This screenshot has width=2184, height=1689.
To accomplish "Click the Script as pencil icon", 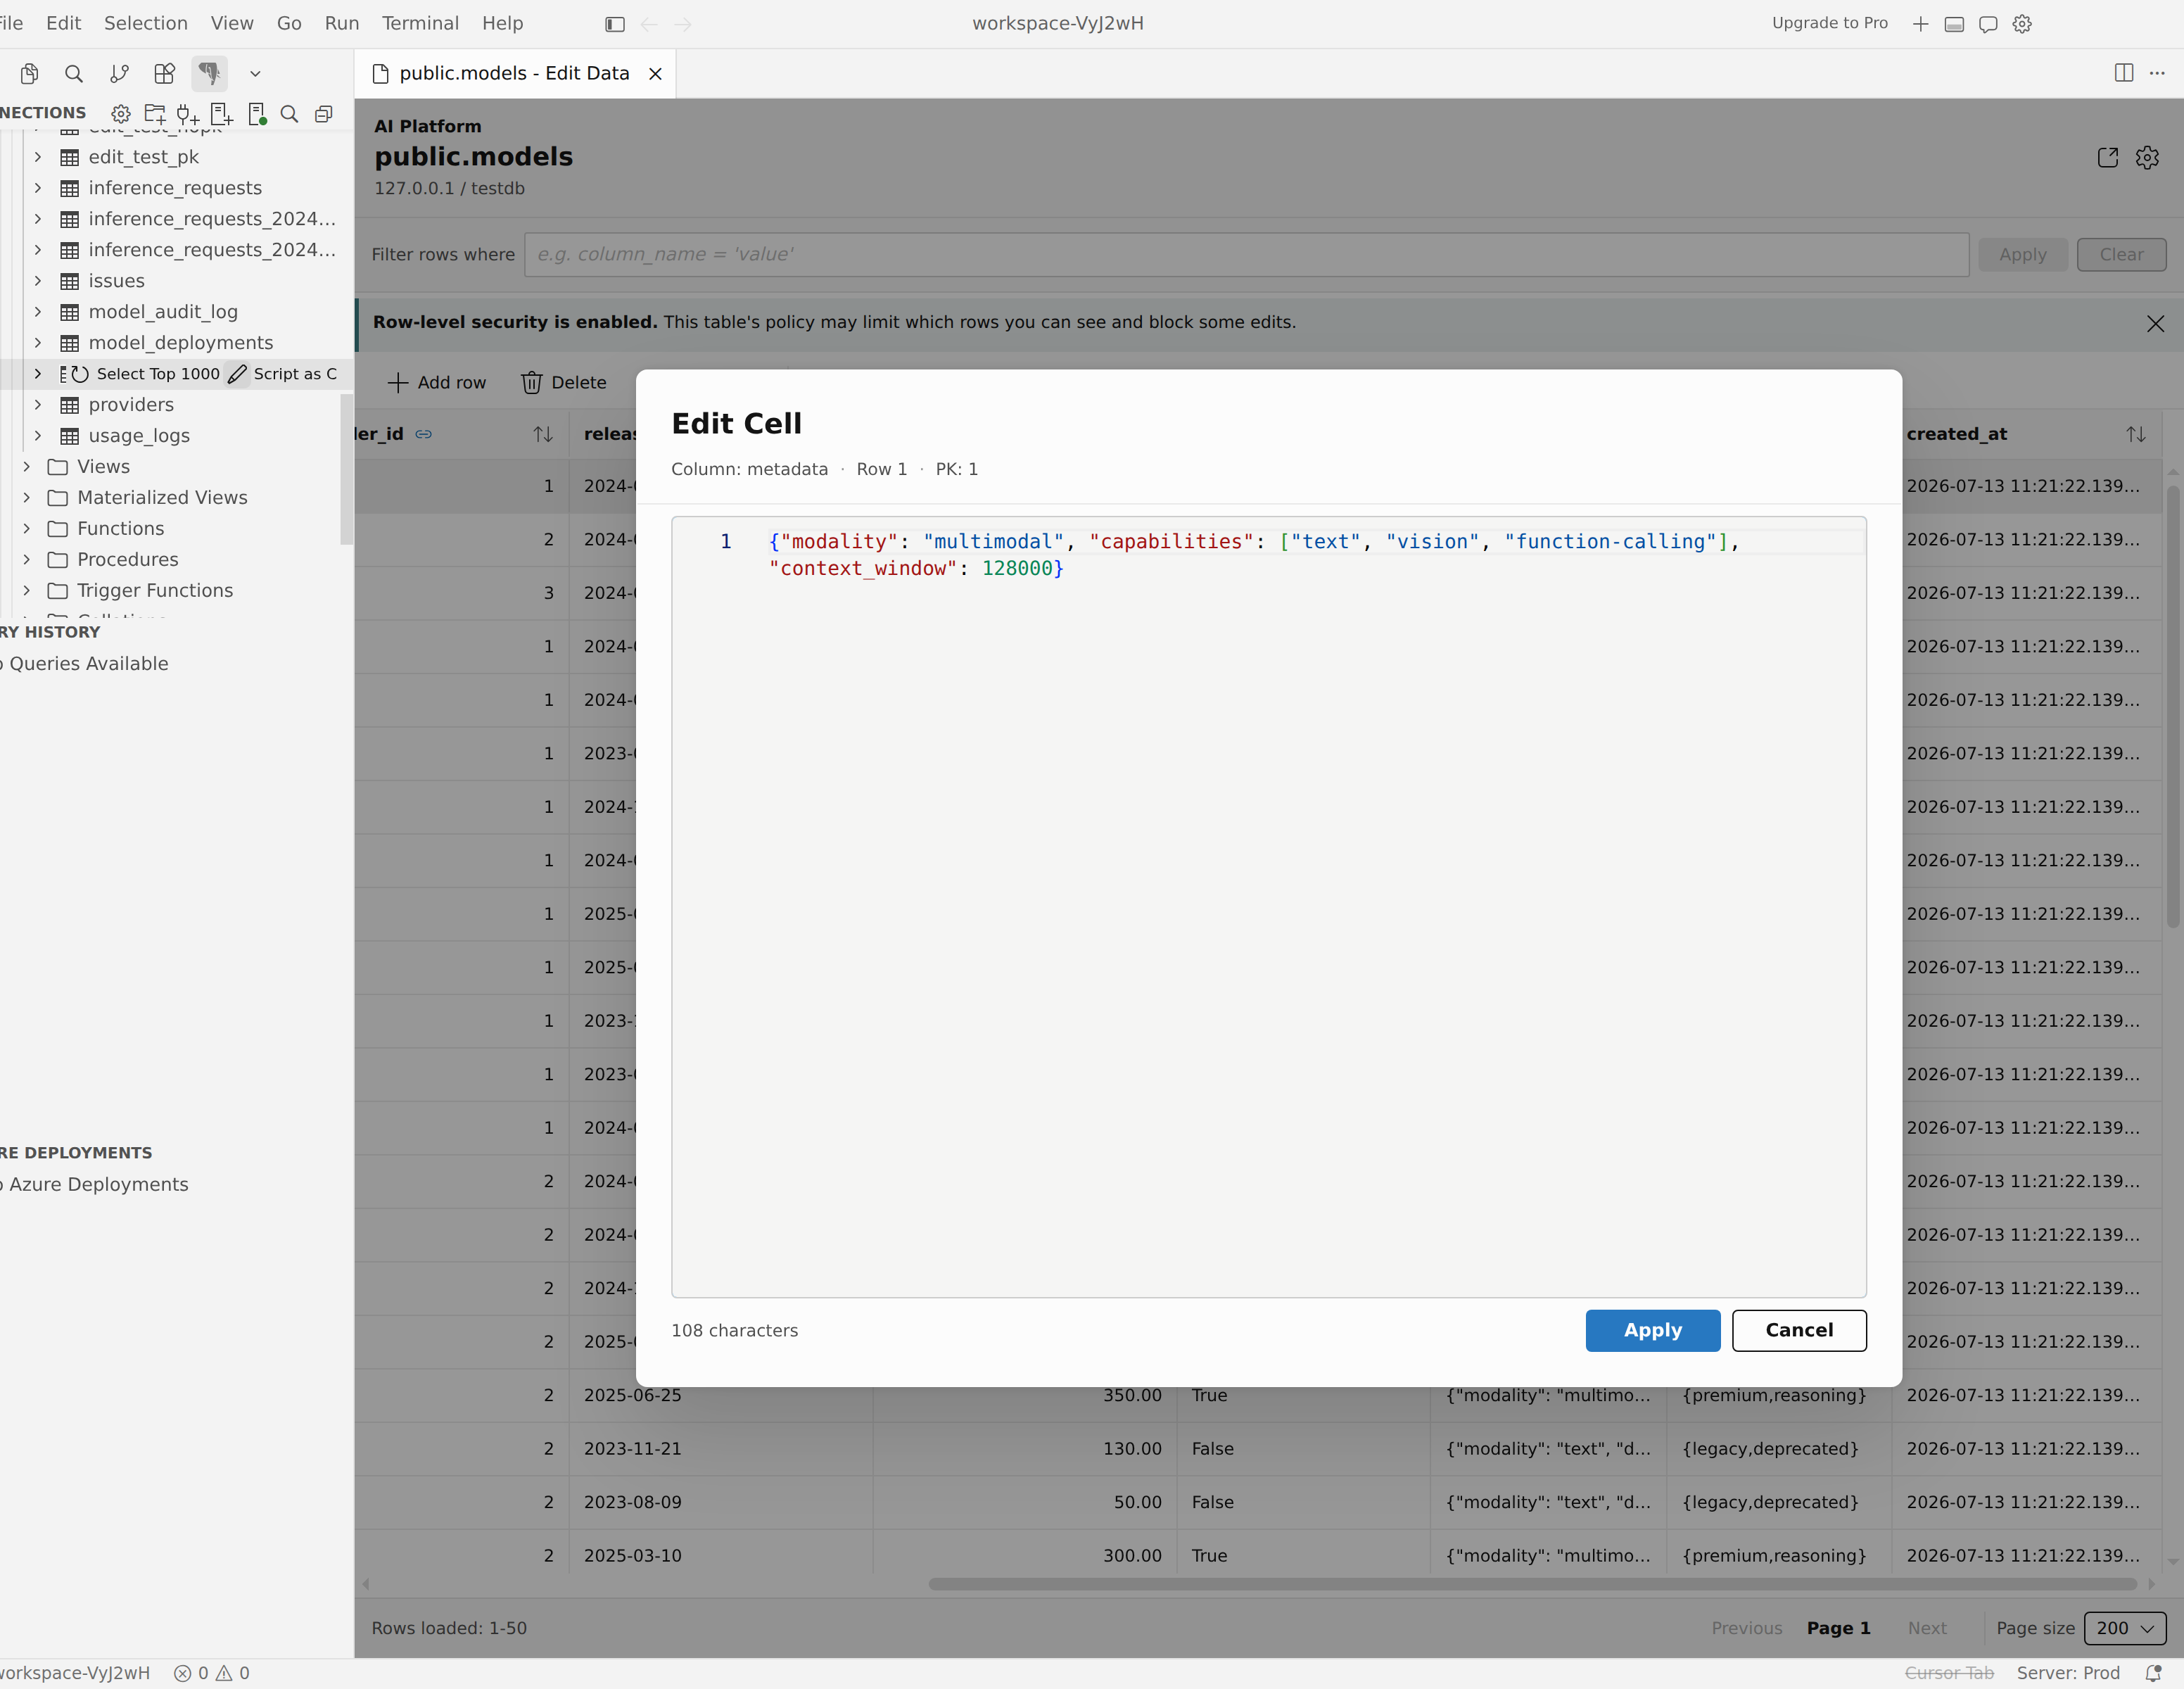I will click(x=237, y=374).
